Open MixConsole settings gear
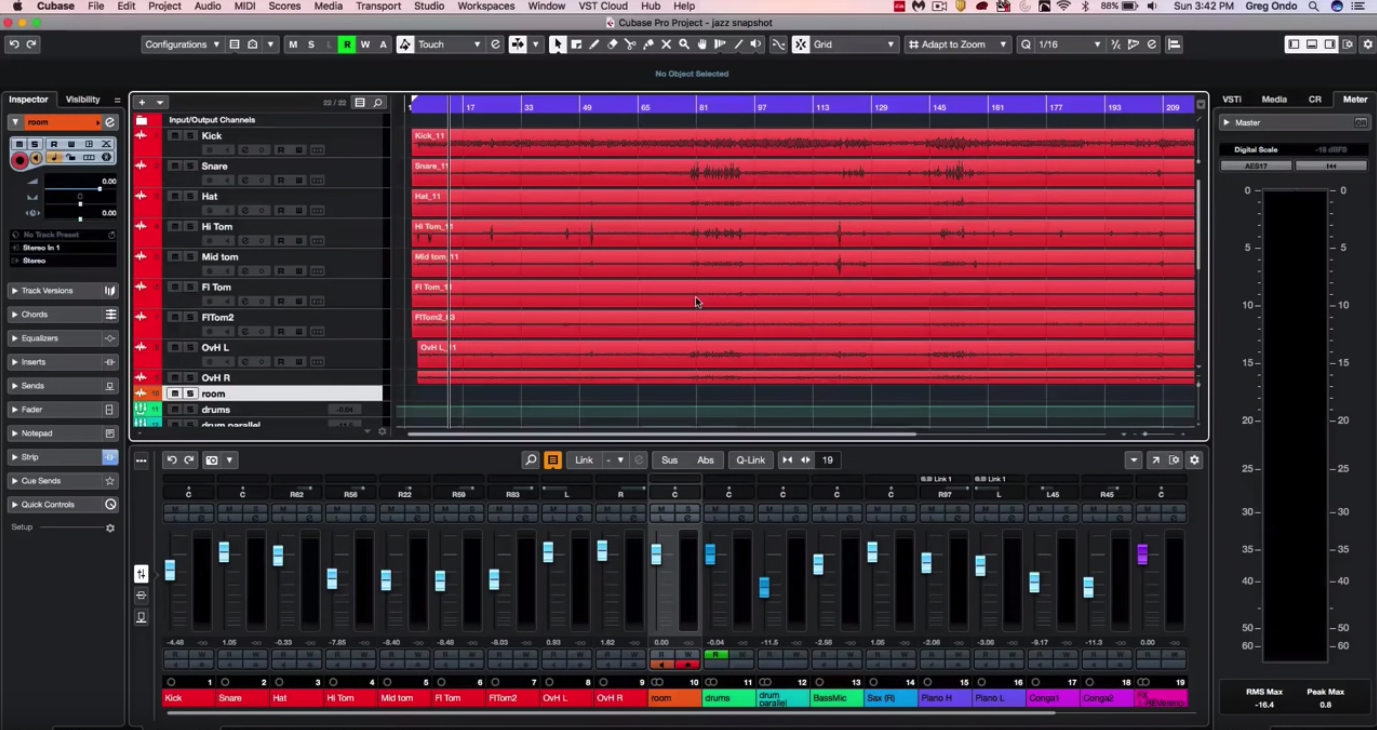Image resolution: width=1377 pixels, height=730 pixels. coord(1194,460)
